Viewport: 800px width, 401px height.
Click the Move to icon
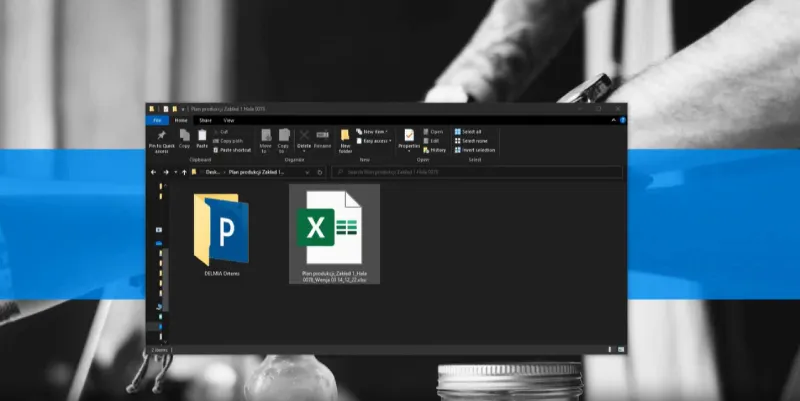coord(266,135)
